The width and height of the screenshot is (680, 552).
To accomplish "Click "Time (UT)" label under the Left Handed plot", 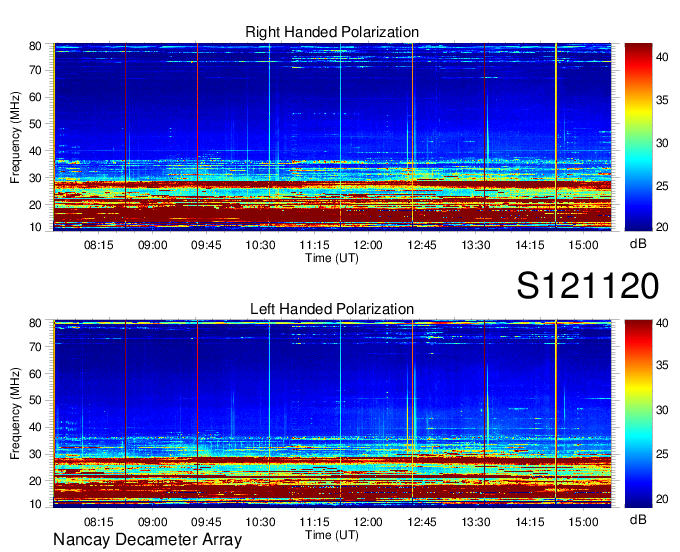I will pyautogui.click(x=332, y=535).
